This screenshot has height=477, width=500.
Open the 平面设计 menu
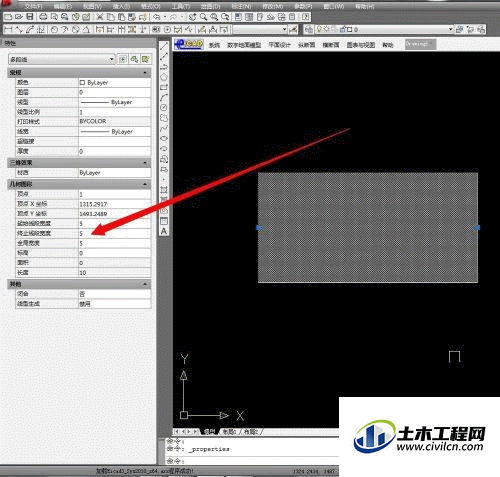click(280, 45)
